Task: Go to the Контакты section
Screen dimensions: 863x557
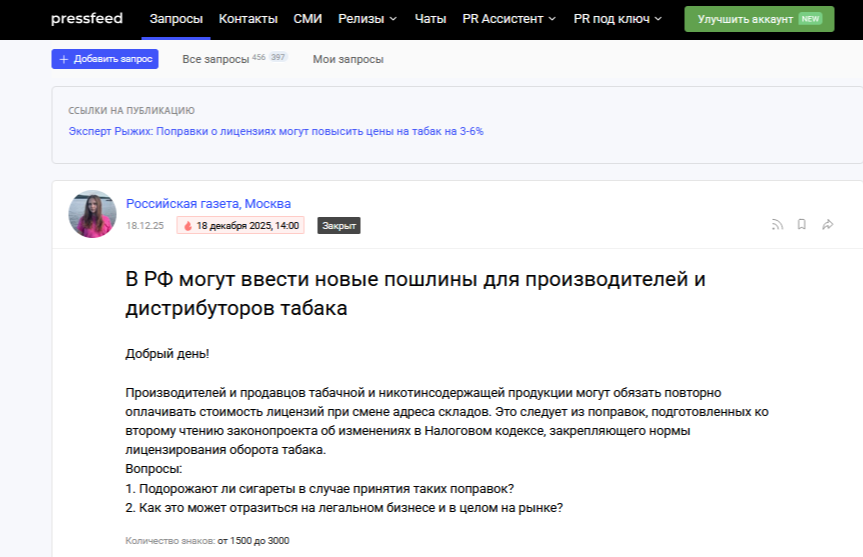Action: pos(248,19)
